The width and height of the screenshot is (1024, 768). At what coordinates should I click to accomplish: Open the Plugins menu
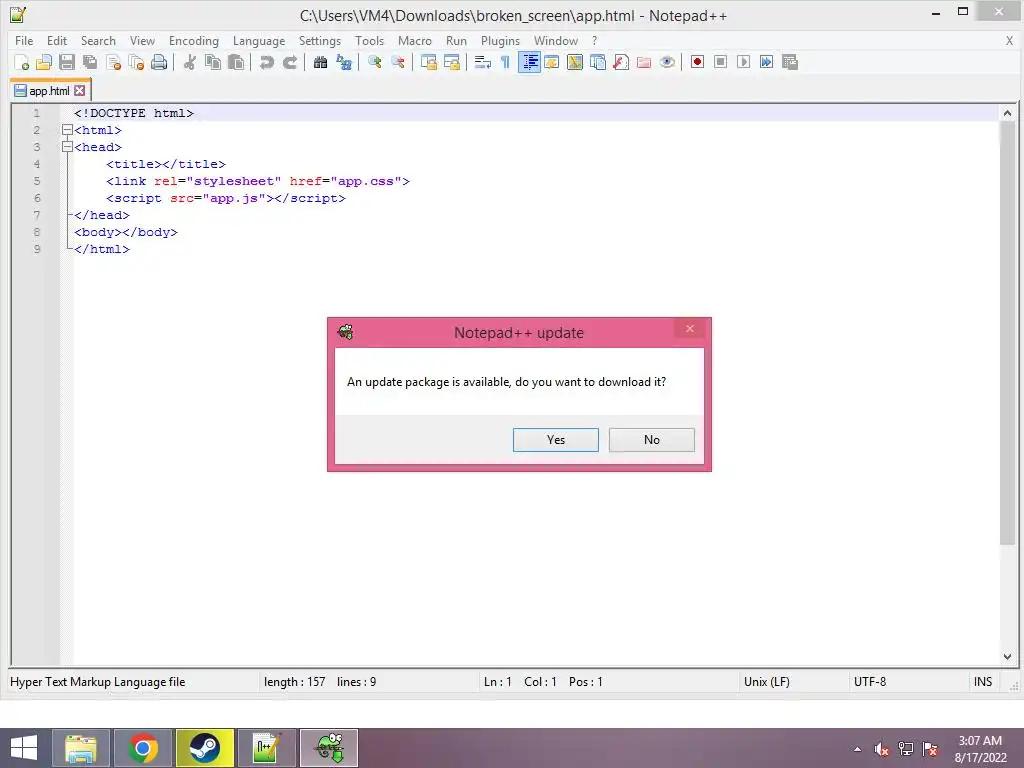pyautogui.click(x=500, y=40)
